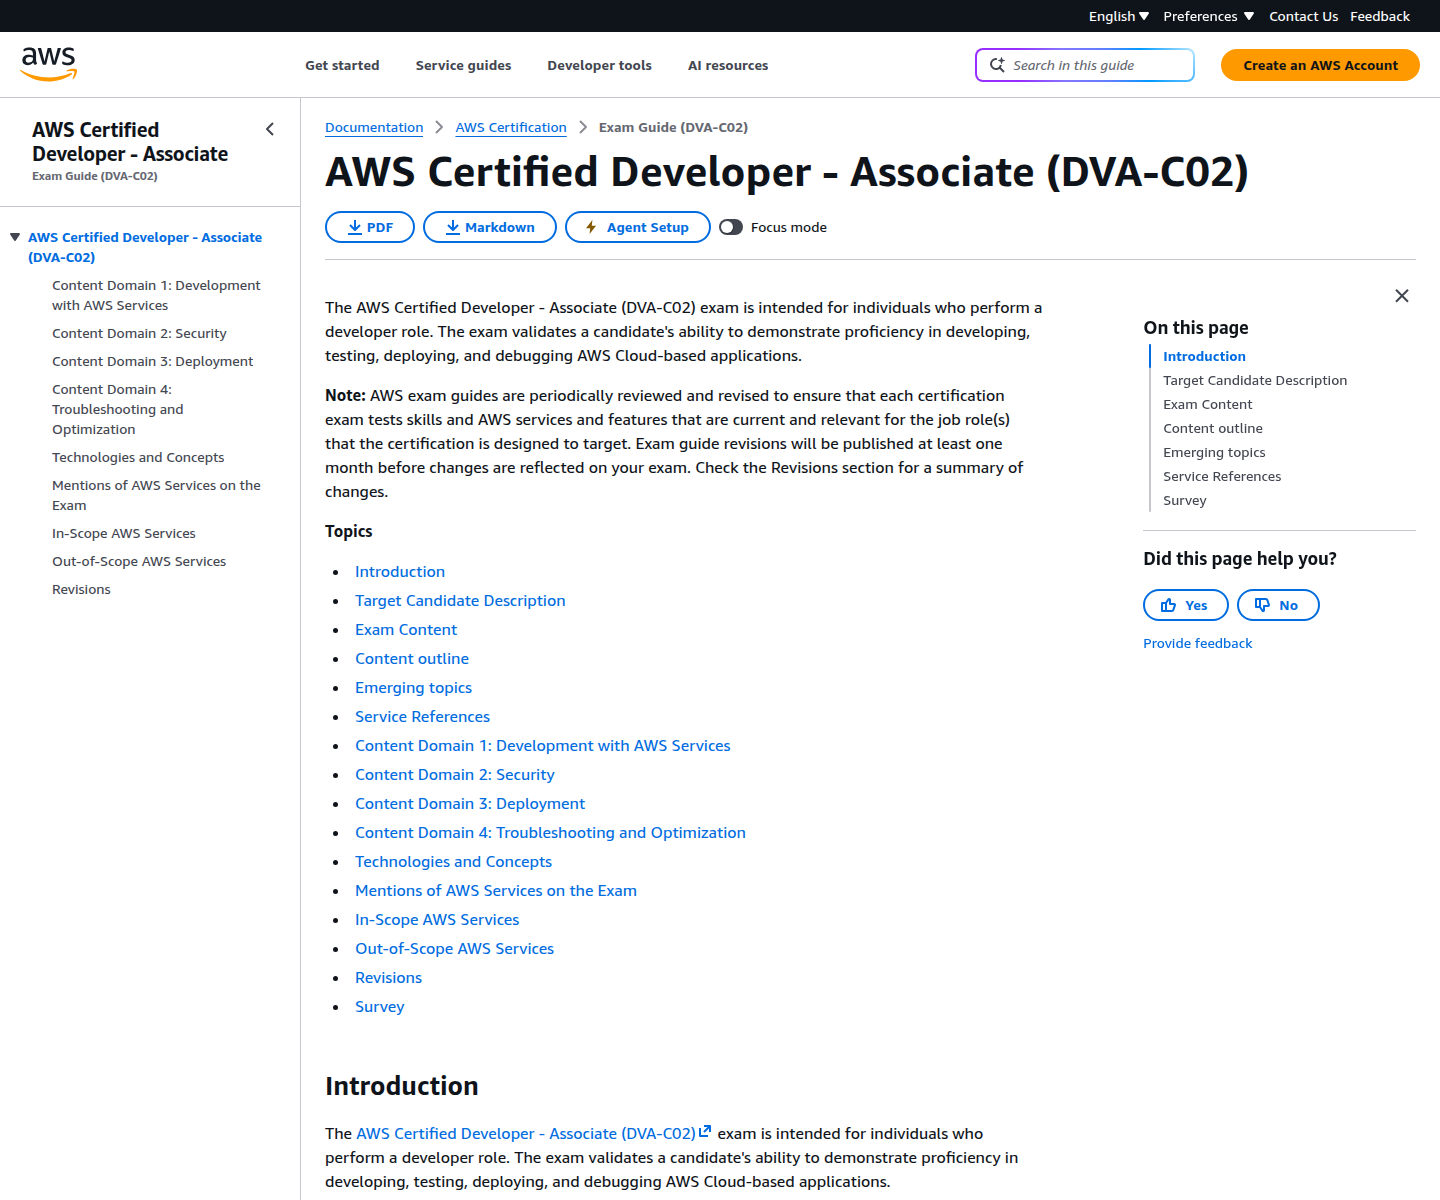Download the PDF version
1440x1200 pixels.
coord(370,227)
